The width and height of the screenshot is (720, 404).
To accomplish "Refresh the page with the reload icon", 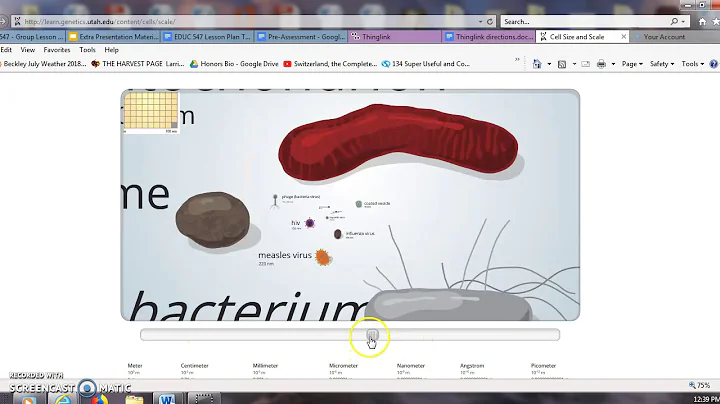I will pyautogui.click(x=489, y=22).
